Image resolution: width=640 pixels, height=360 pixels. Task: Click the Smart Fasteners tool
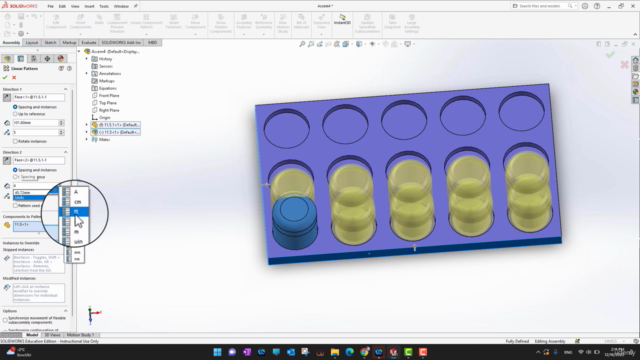(173, 22)
